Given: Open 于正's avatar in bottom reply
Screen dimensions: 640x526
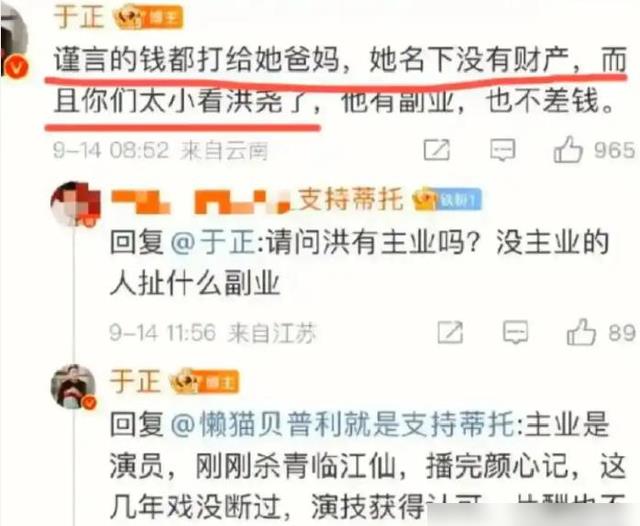Looking at the screenshot, I should click(x=73, y=386).
